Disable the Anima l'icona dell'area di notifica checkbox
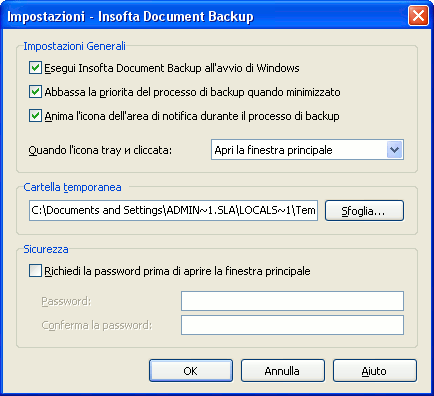The image size is (434, 396). click(35, 116)
